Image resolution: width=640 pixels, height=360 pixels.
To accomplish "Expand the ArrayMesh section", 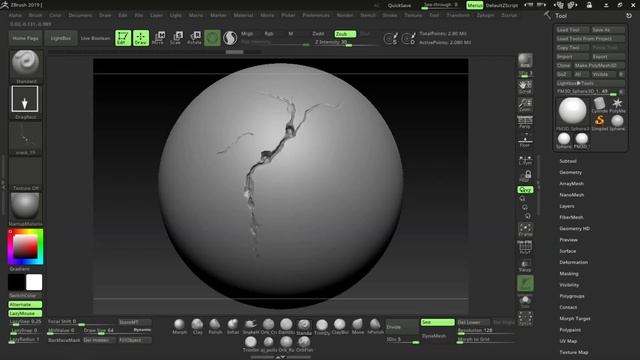I will tap(571, 184).
